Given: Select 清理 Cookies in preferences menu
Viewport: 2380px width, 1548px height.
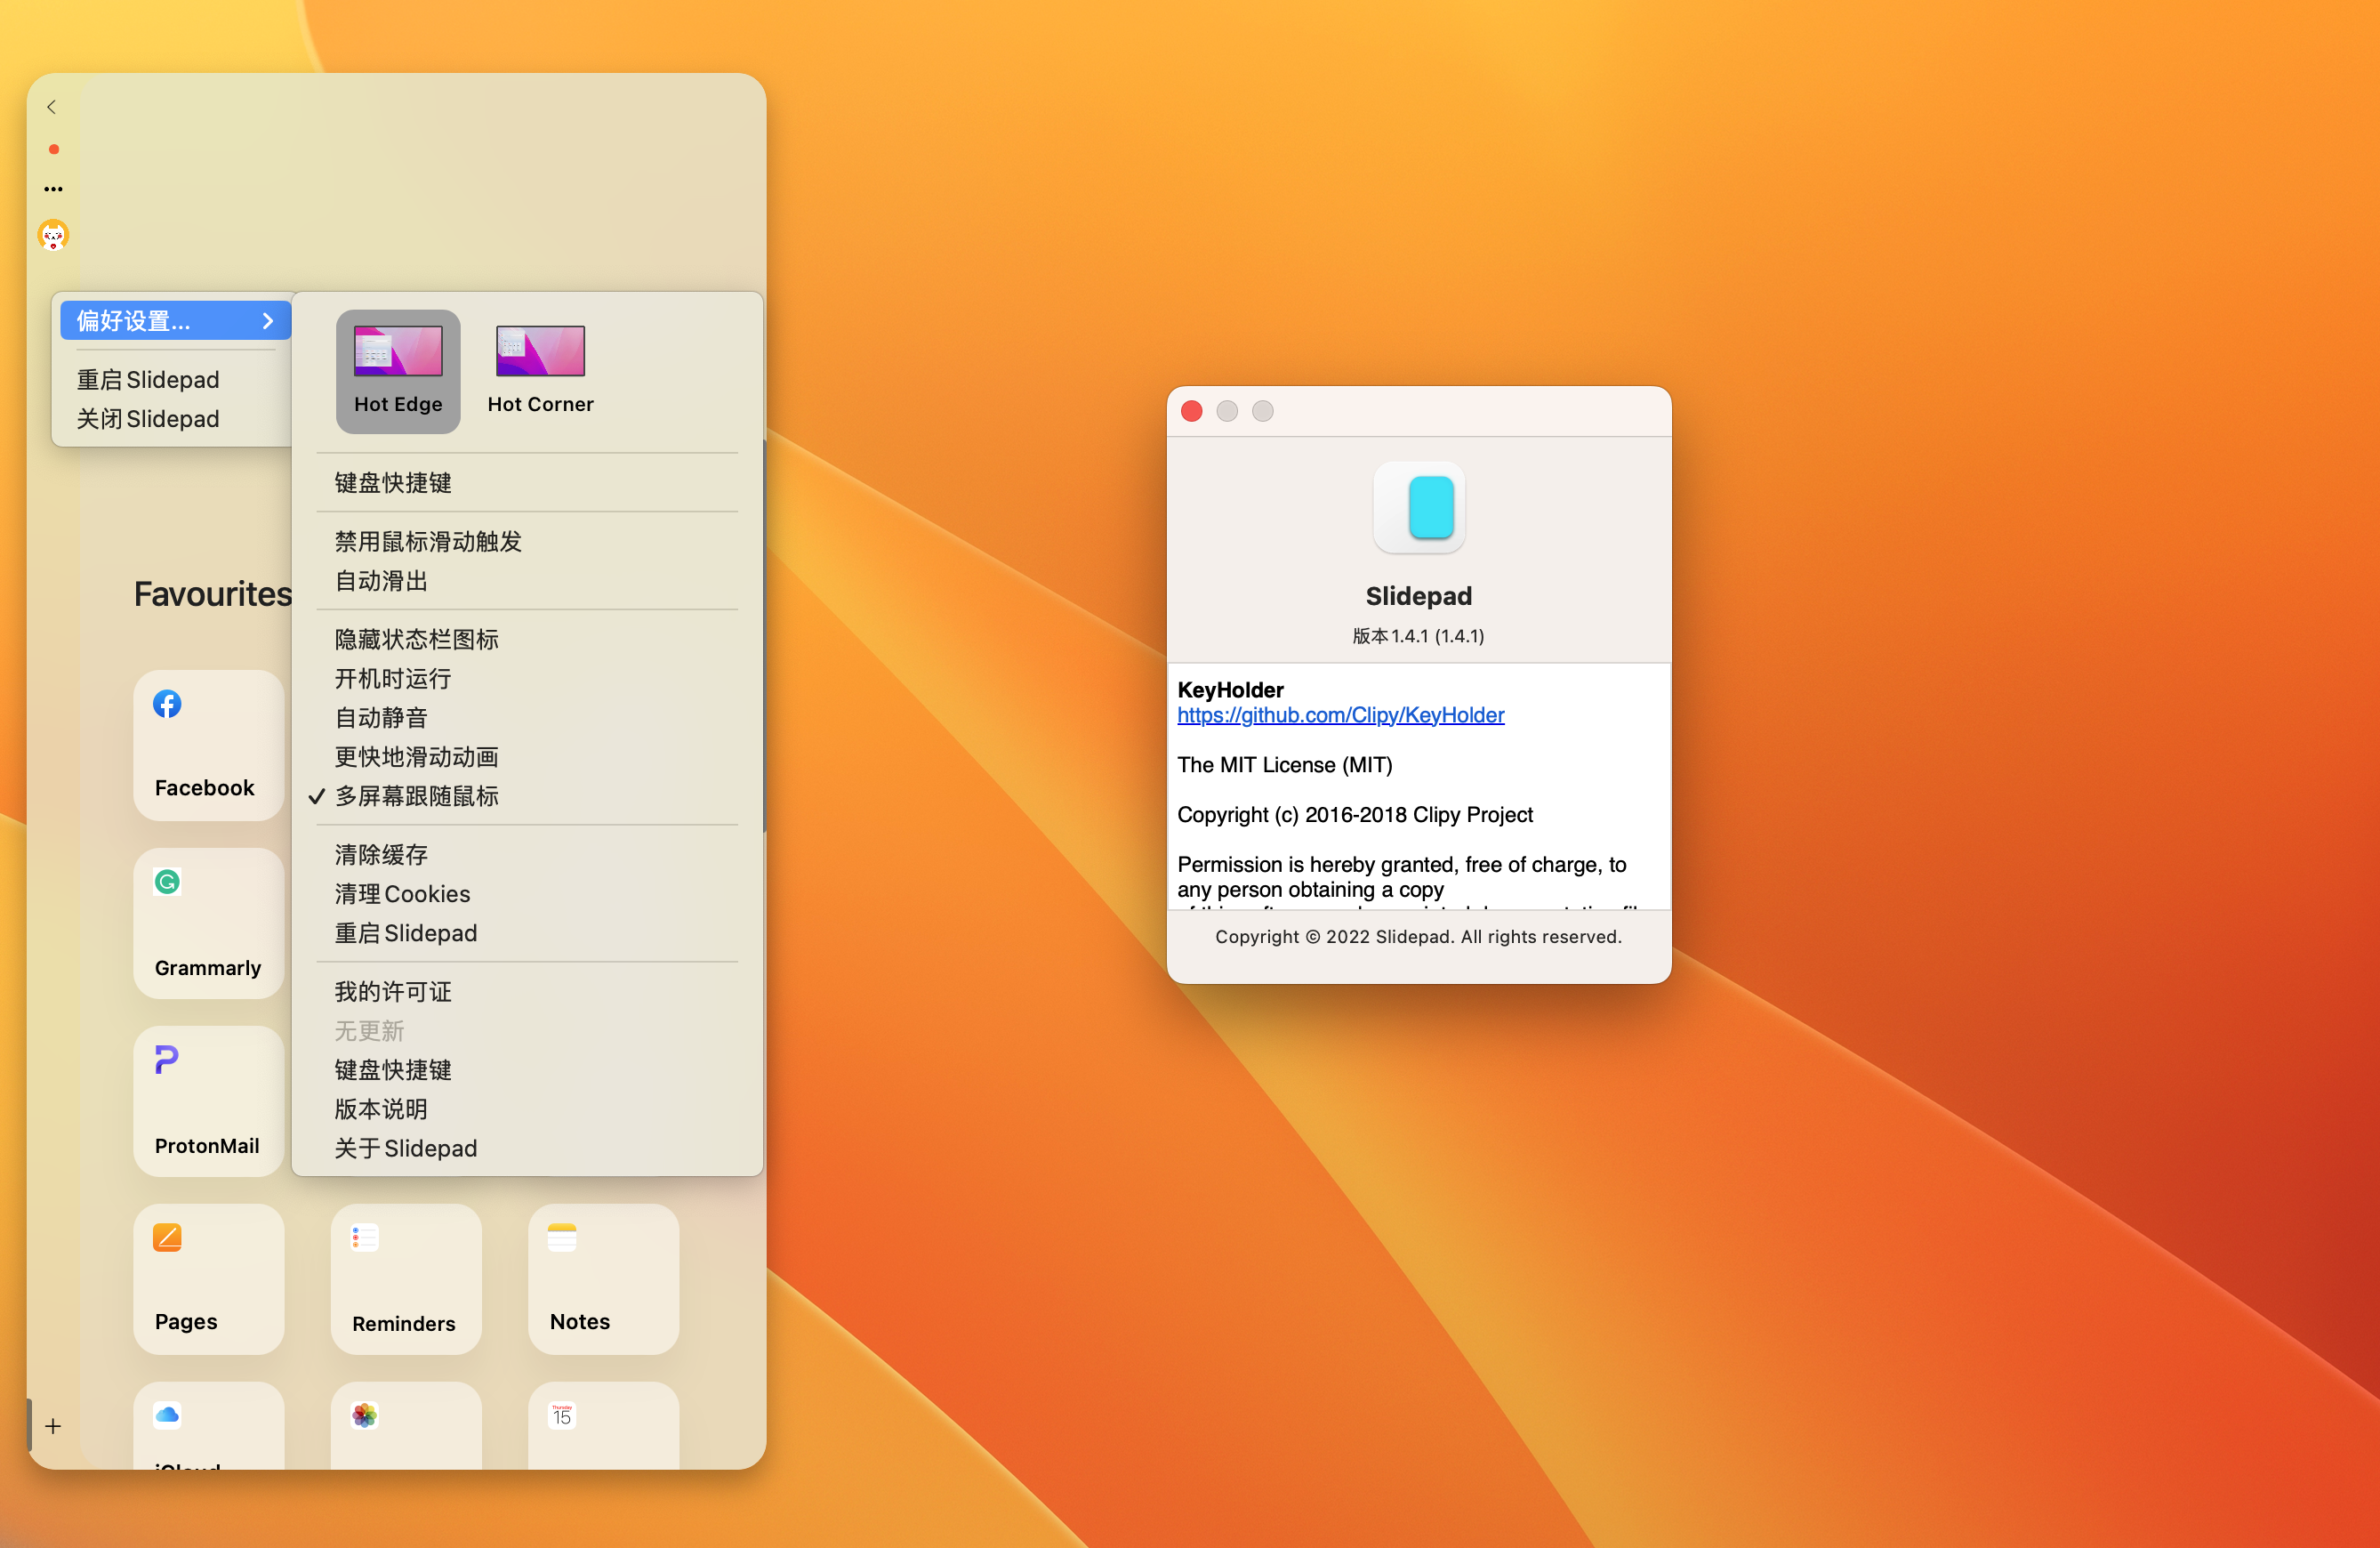Looking at the screenshot, I should coord(402,894).
